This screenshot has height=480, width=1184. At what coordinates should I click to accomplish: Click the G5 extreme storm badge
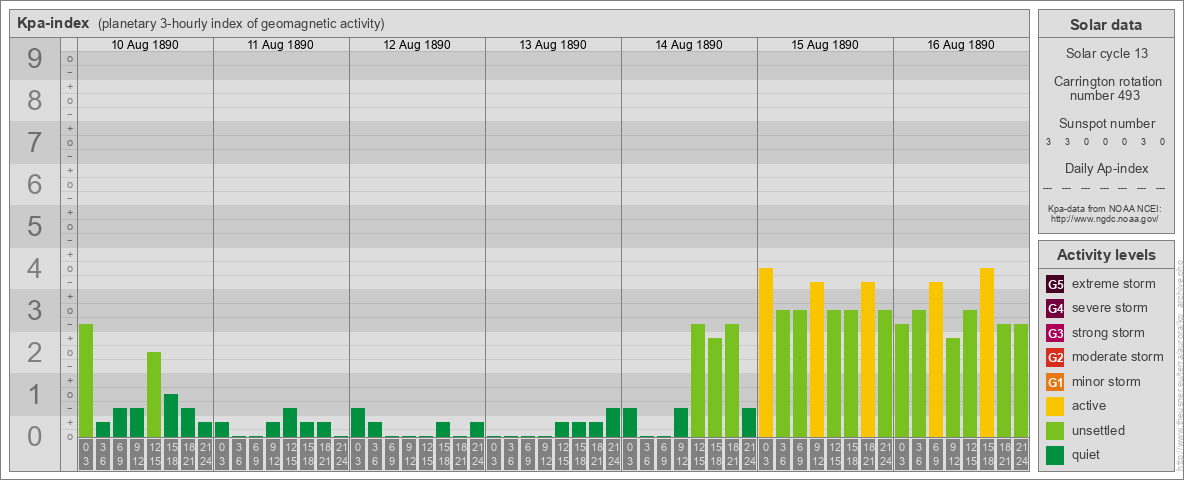[x=1055, y=285]
